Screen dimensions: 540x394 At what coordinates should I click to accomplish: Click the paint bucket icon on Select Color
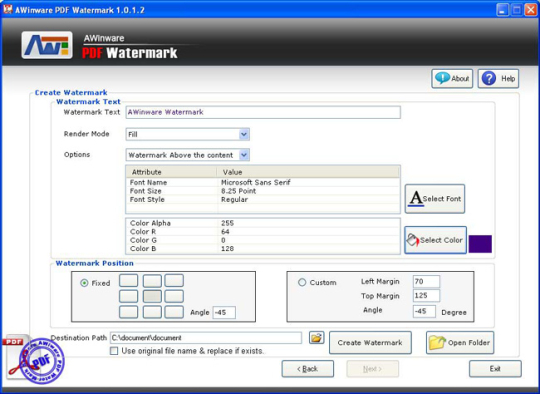tap(413, 239)
